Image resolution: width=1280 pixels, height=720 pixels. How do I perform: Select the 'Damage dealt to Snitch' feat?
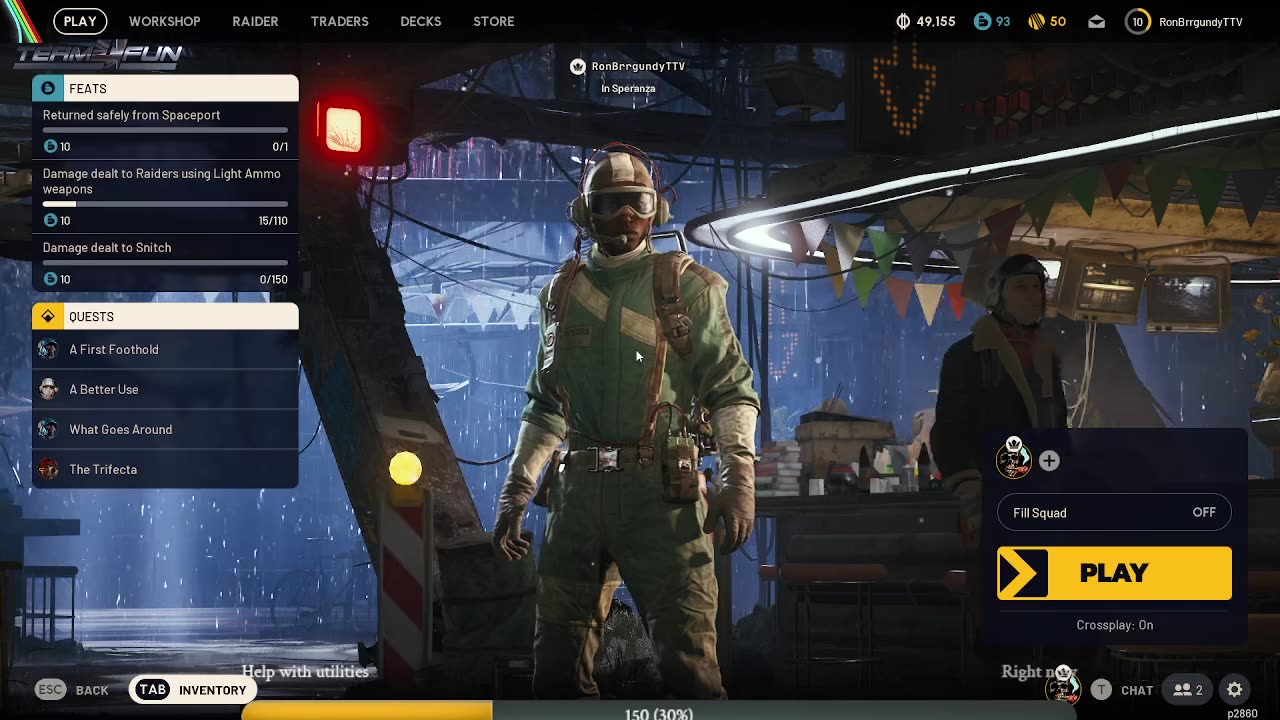[x=165, y=263]
